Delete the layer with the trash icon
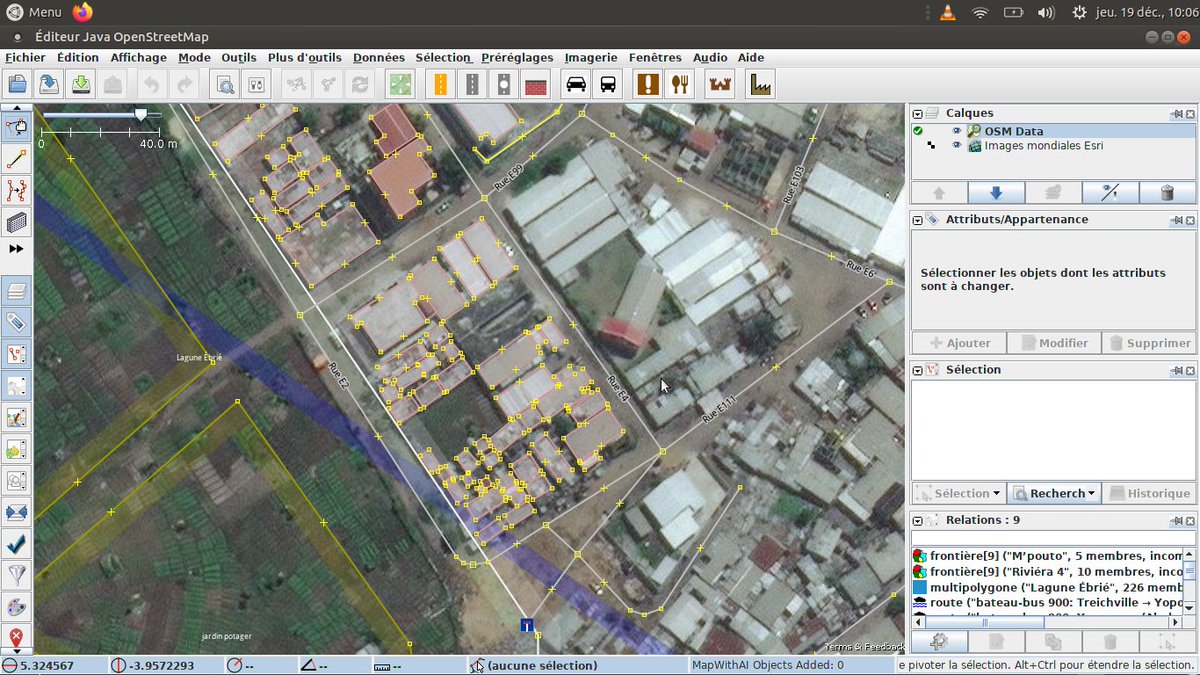The width and height of the screenshot is (1200, 675). [1166, 193]
